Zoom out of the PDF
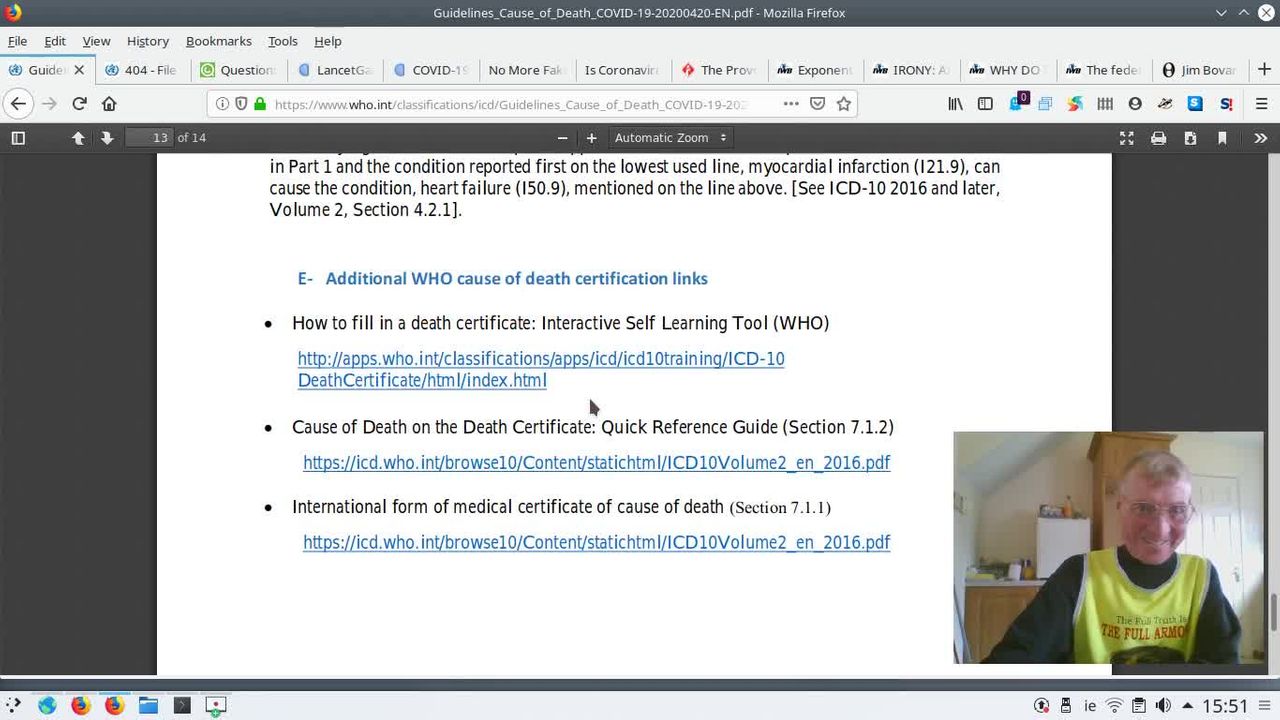This screenshot has height=720, width=1280. 562,138
